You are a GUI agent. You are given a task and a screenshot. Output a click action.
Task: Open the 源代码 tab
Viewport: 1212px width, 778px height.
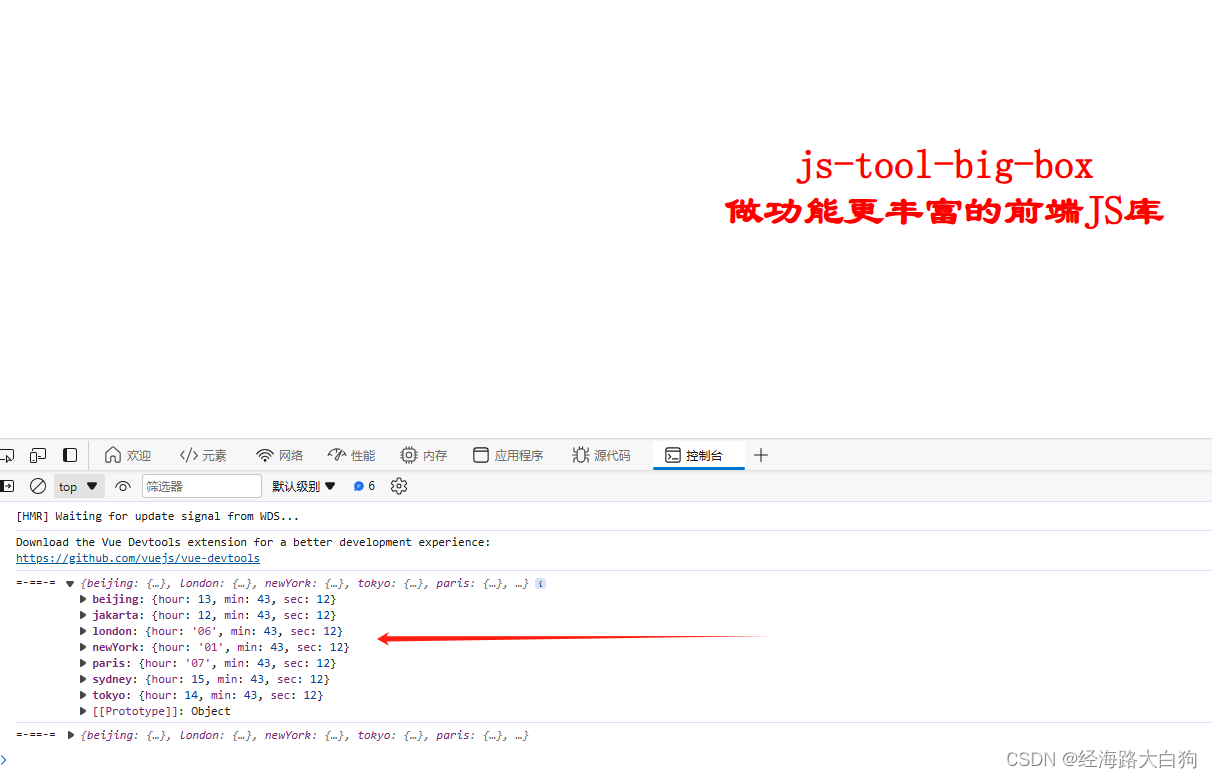tap(602, 455)
